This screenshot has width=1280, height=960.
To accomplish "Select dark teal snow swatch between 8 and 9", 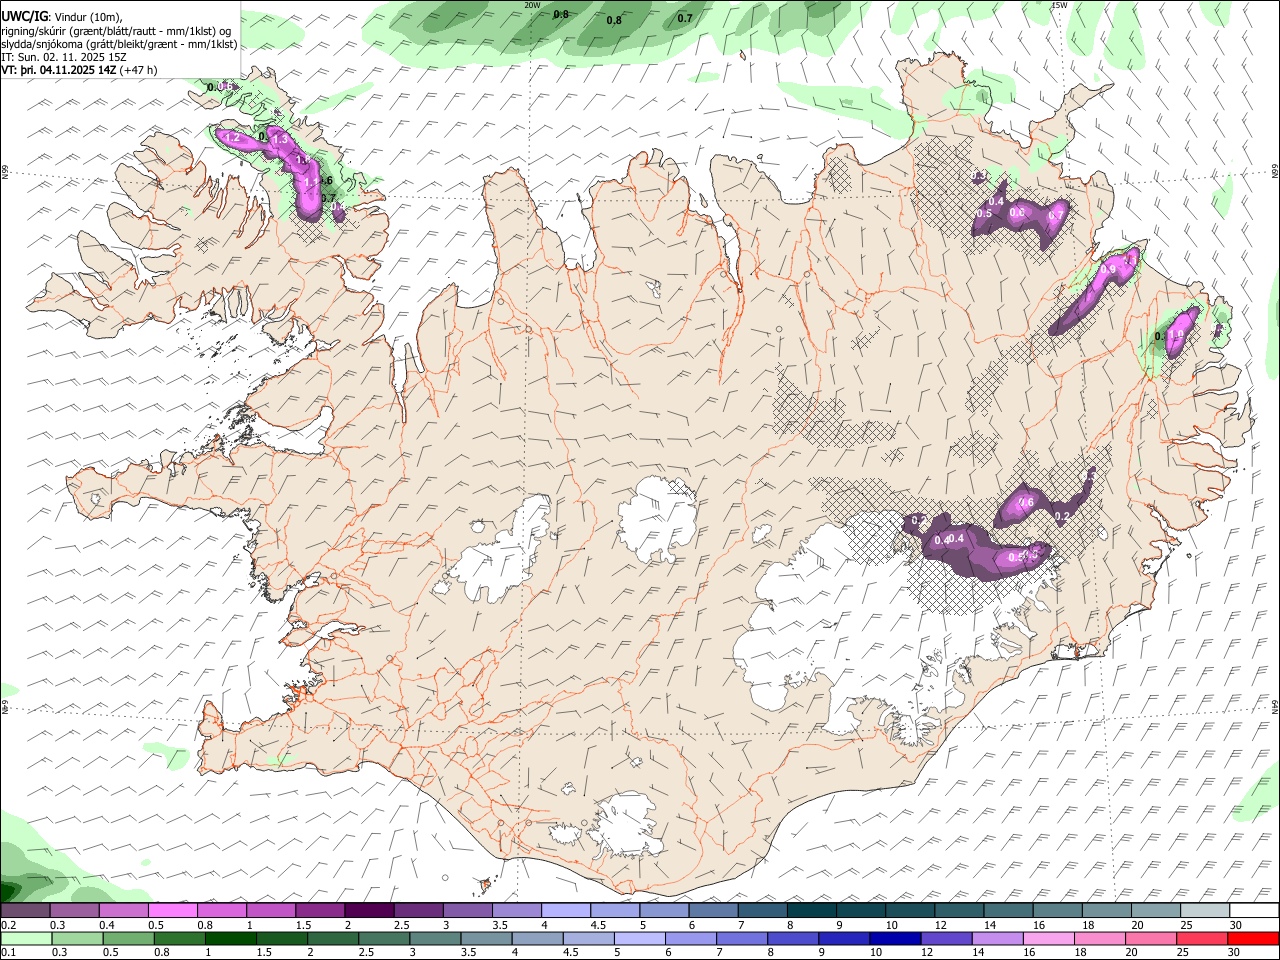I will (x=812, y=911).
